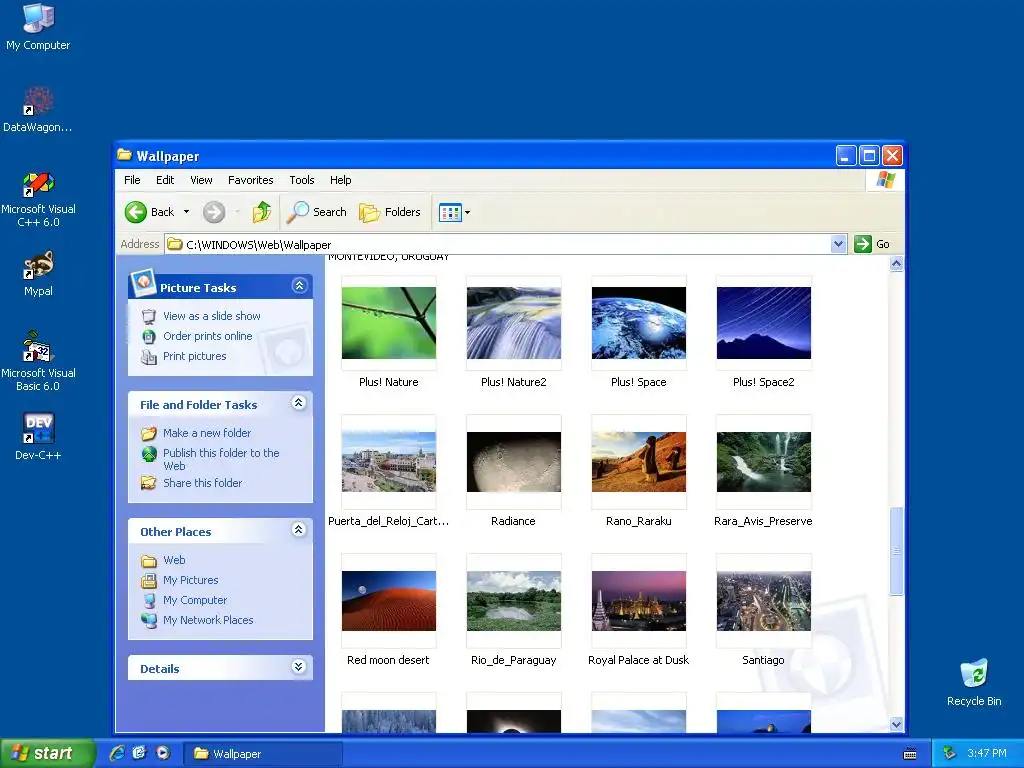Expand the Details panel

click(x=298, y=667)
